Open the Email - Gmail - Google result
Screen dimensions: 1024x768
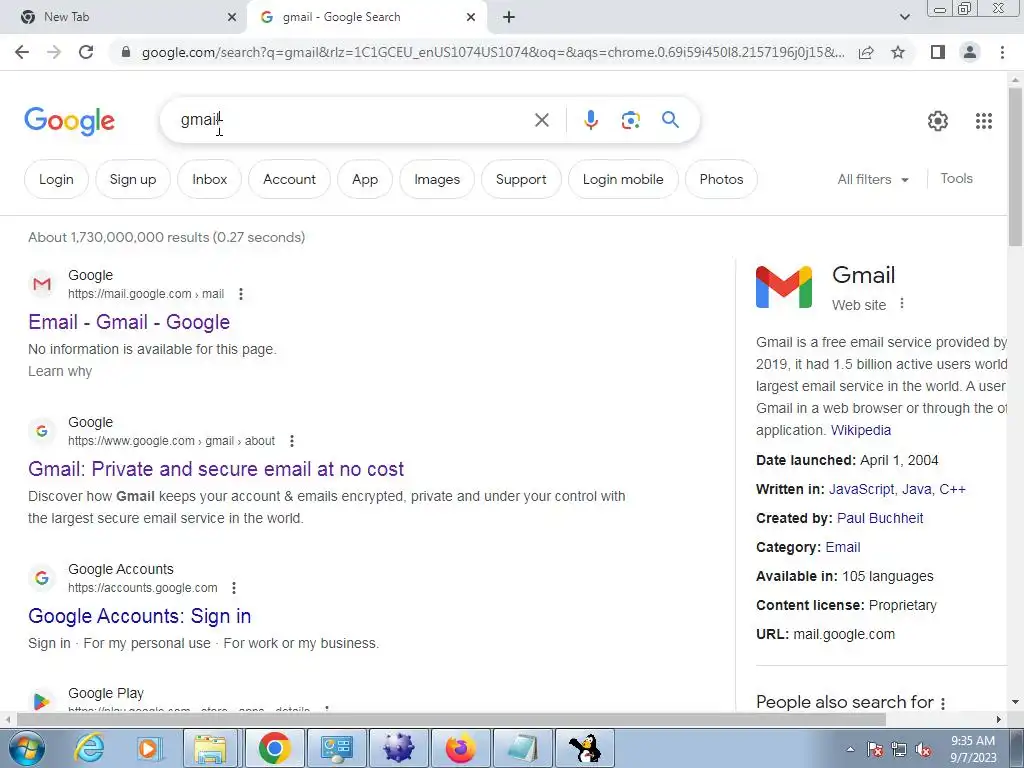129,322
